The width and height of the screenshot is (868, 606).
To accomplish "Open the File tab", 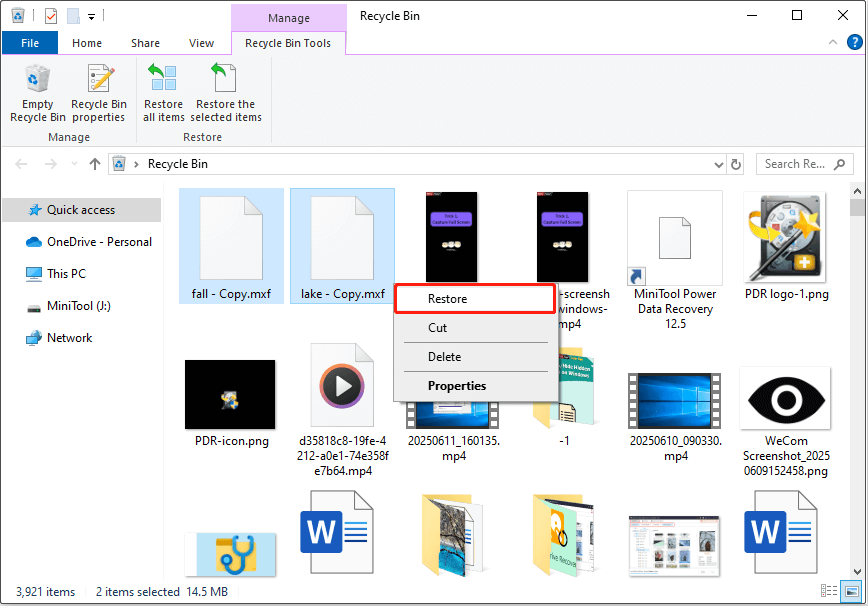I will click(x=30, y=43).
